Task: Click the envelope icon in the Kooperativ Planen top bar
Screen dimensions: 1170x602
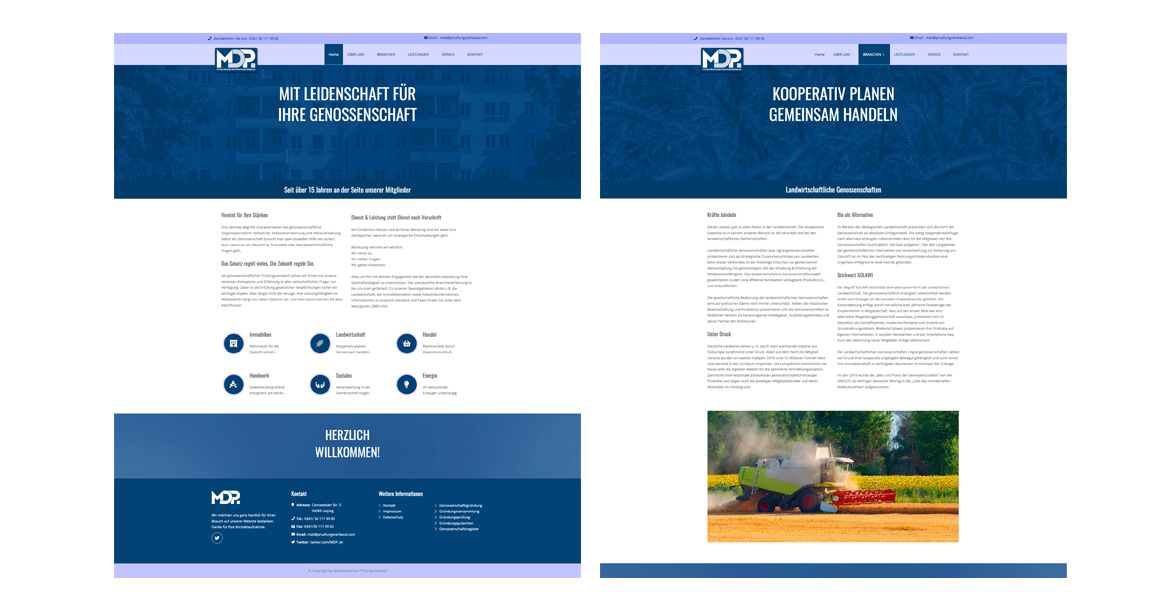Action: [912, 37]
